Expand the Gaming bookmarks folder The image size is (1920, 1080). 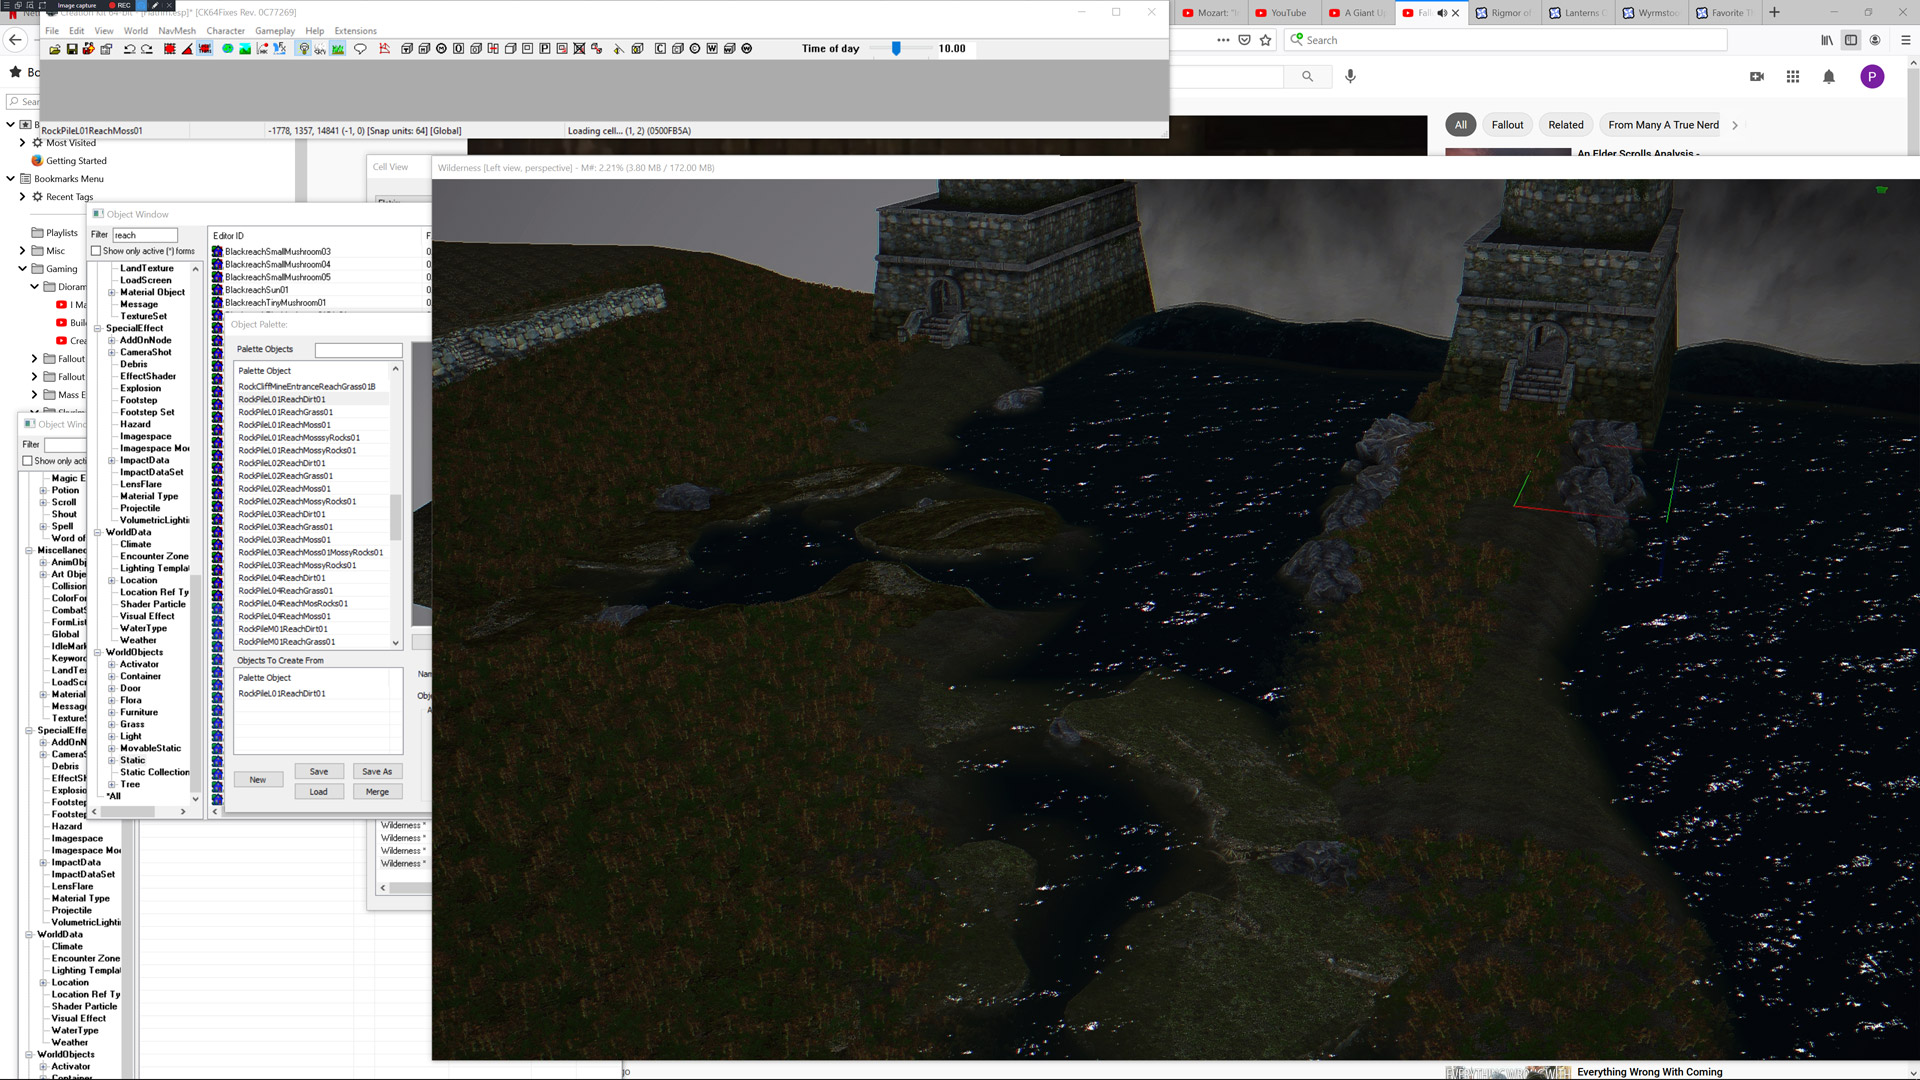point(22,269)
